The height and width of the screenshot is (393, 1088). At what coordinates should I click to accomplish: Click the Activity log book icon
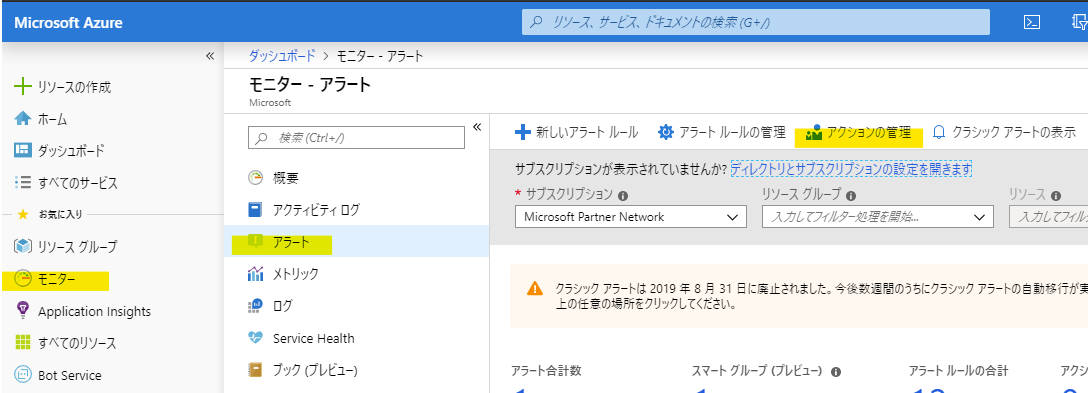(x=255, y=210)
